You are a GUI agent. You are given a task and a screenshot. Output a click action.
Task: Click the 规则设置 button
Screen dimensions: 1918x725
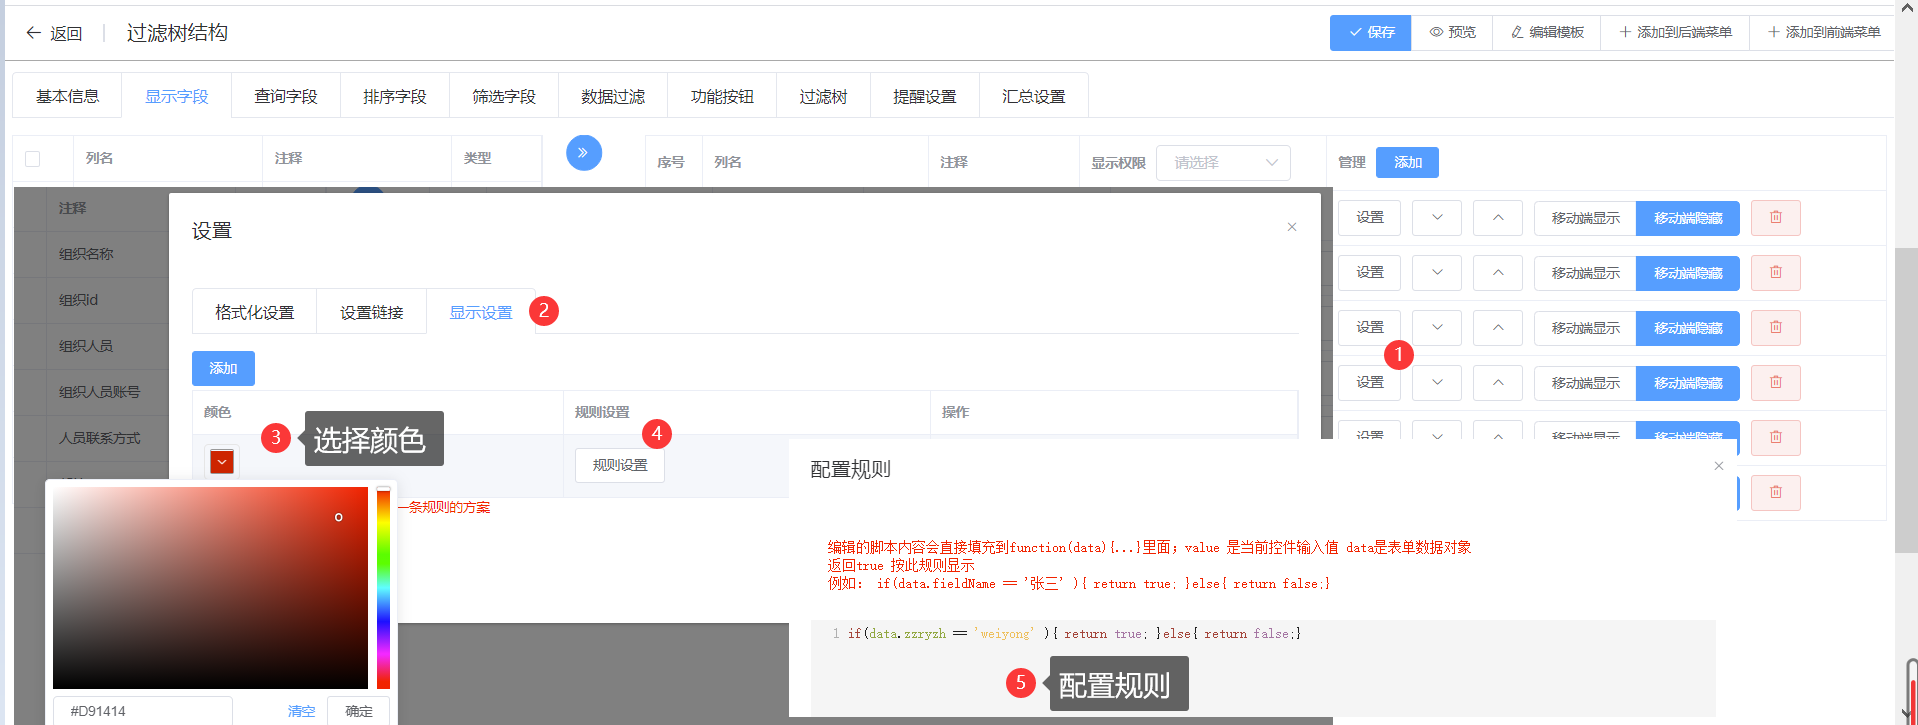click(619, 465)
